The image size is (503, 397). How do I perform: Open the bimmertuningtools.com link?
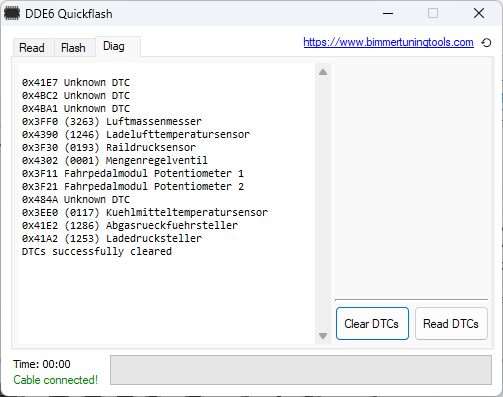(388, 42)
